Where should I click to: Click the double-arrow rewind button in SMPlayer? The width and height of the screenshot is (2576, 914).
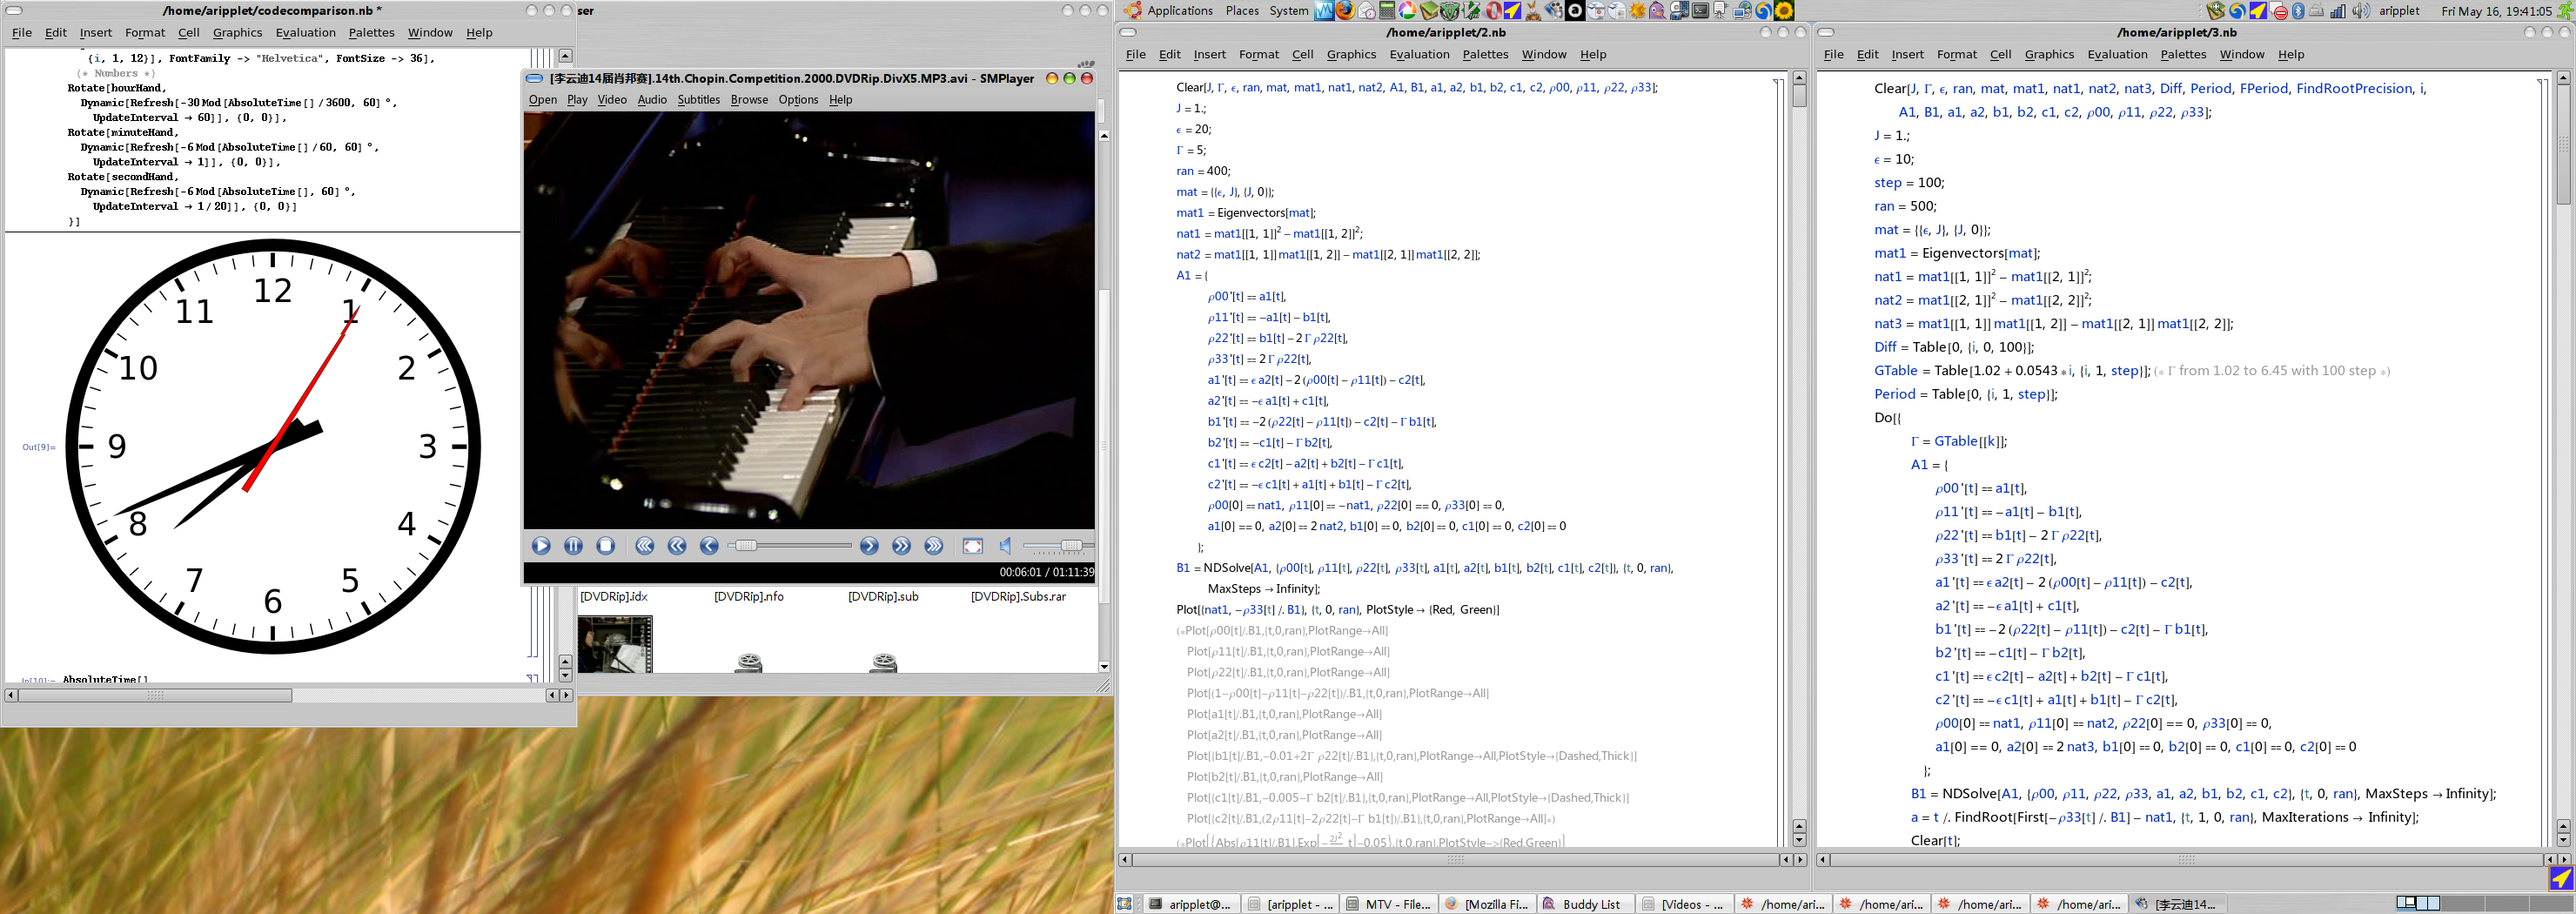coord(677,546)
